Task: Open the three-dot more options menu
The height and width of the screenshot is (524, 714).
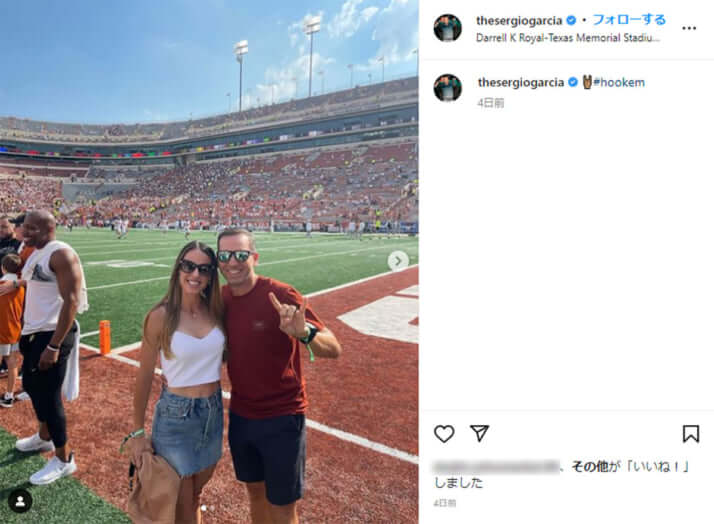Action: coord(689,27)
